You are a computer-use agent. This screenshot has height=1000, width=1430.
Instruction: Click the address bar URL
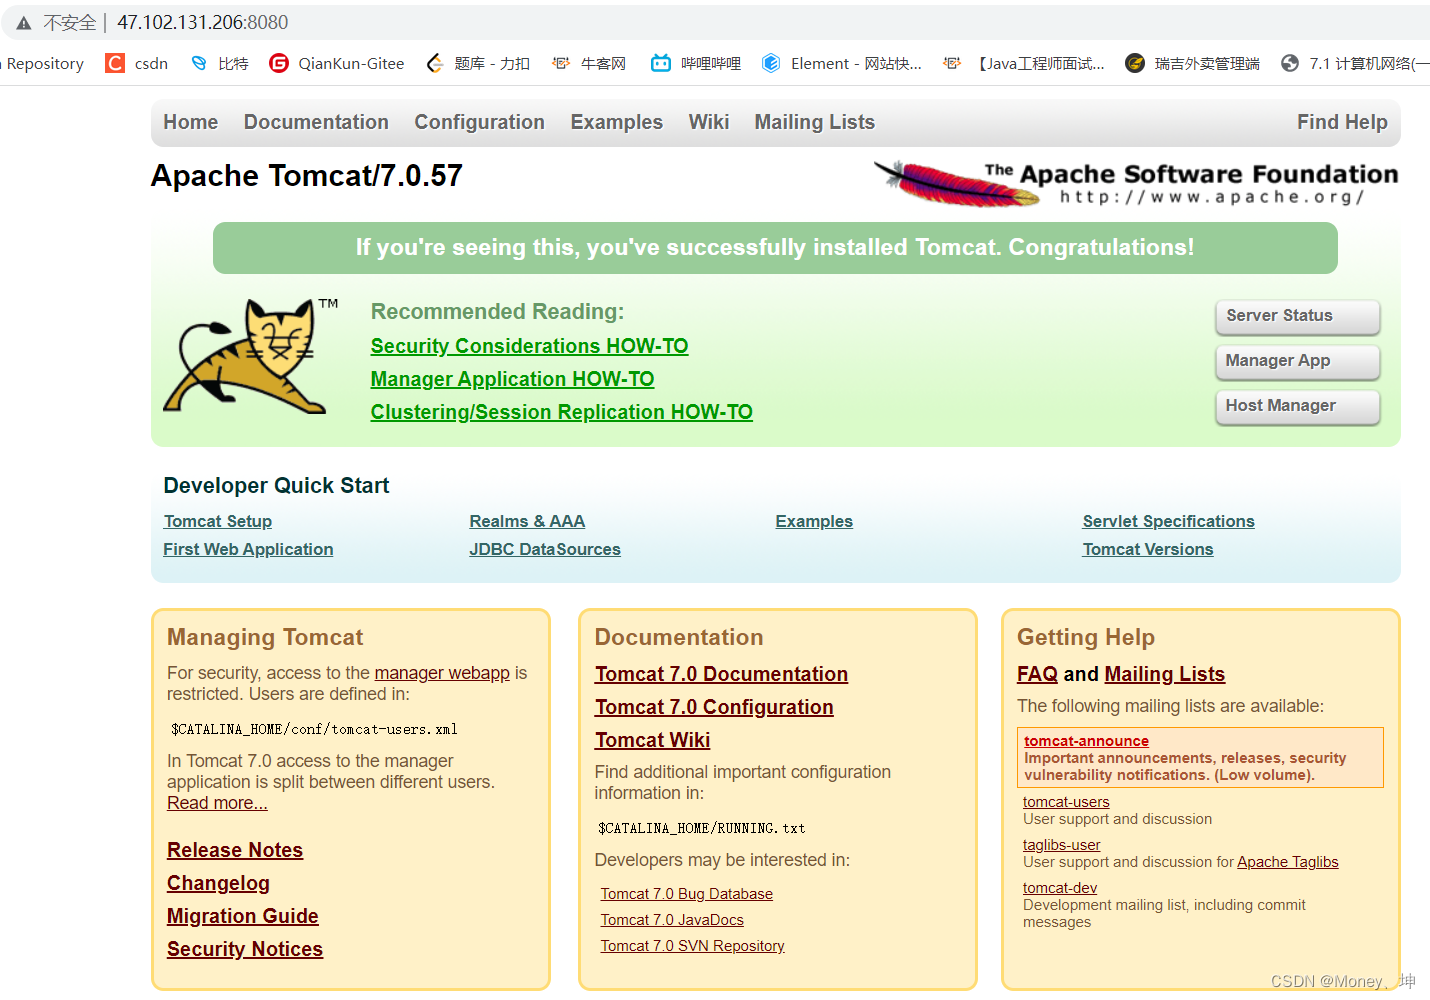203,22
